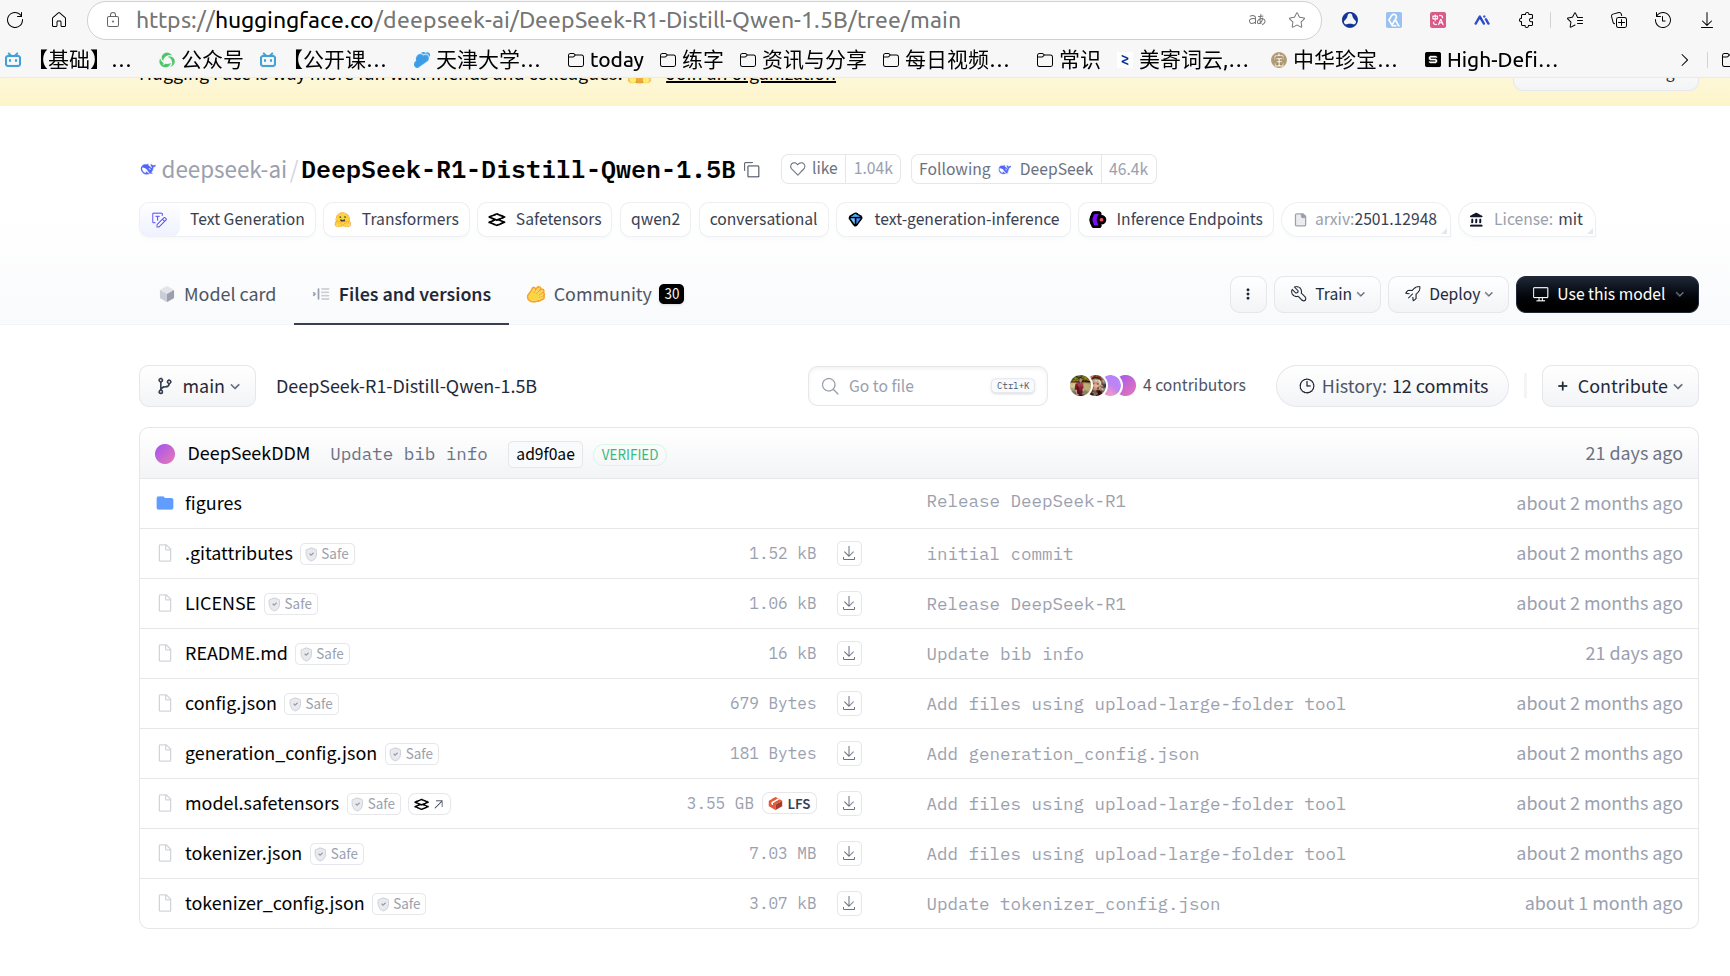
Task: Click DeepSeek follower count 46.4k
Action: 1128,169
